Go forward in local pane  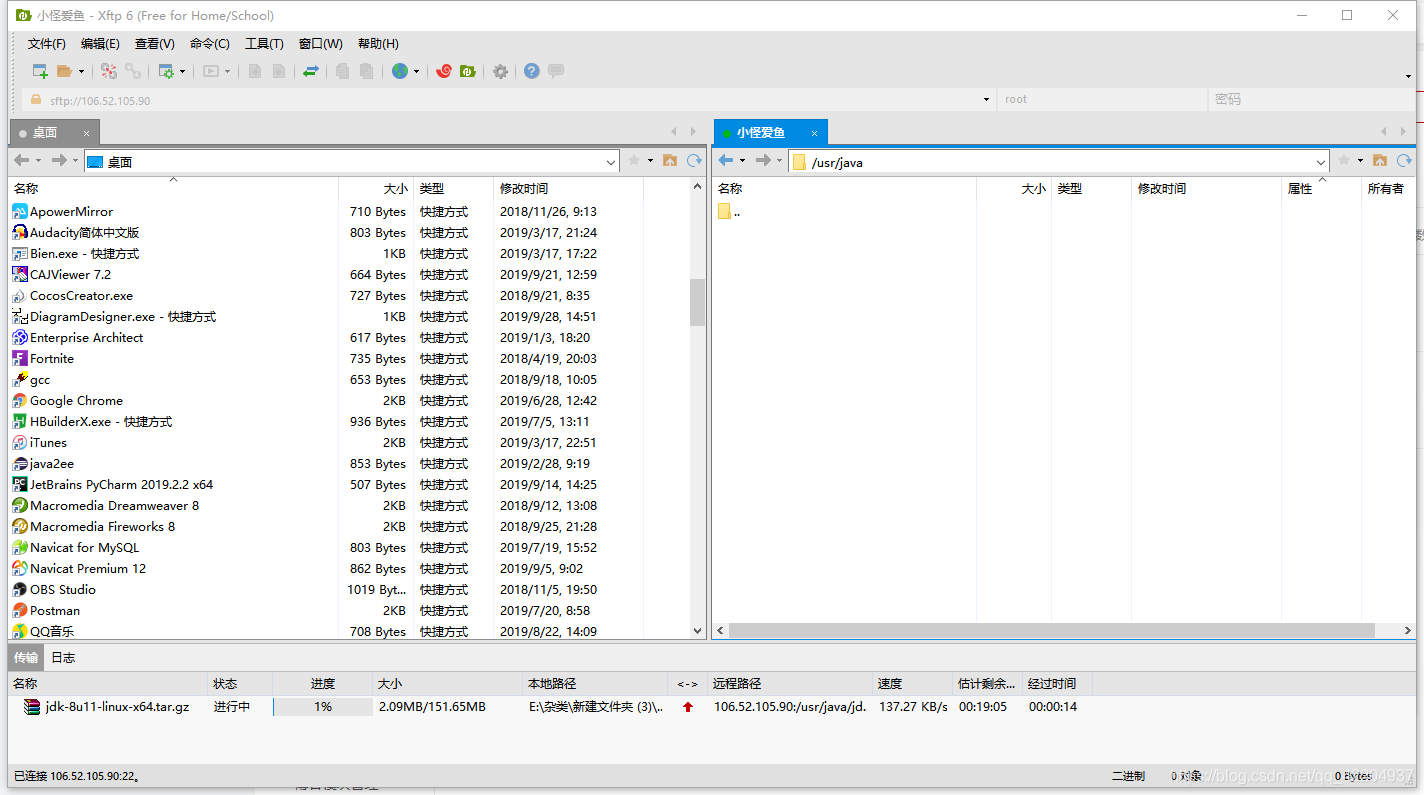pyautogui.click(x=59, y=160)
